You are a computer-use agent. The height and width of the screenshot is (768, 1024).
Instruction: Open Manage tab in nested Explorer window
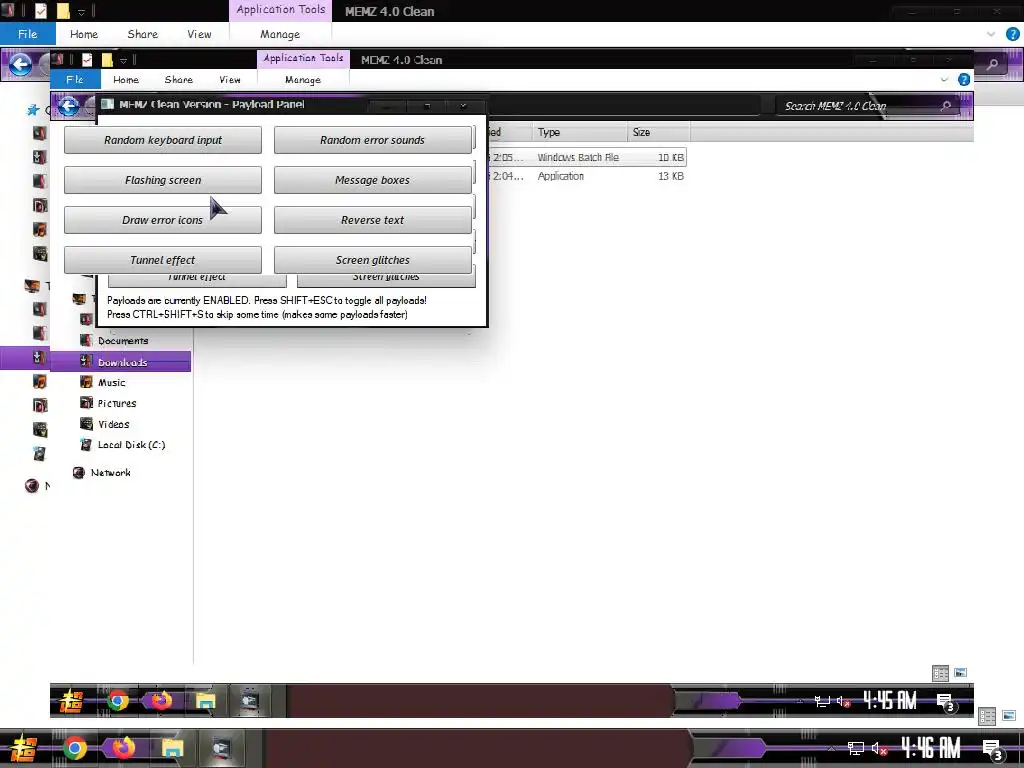303,79
